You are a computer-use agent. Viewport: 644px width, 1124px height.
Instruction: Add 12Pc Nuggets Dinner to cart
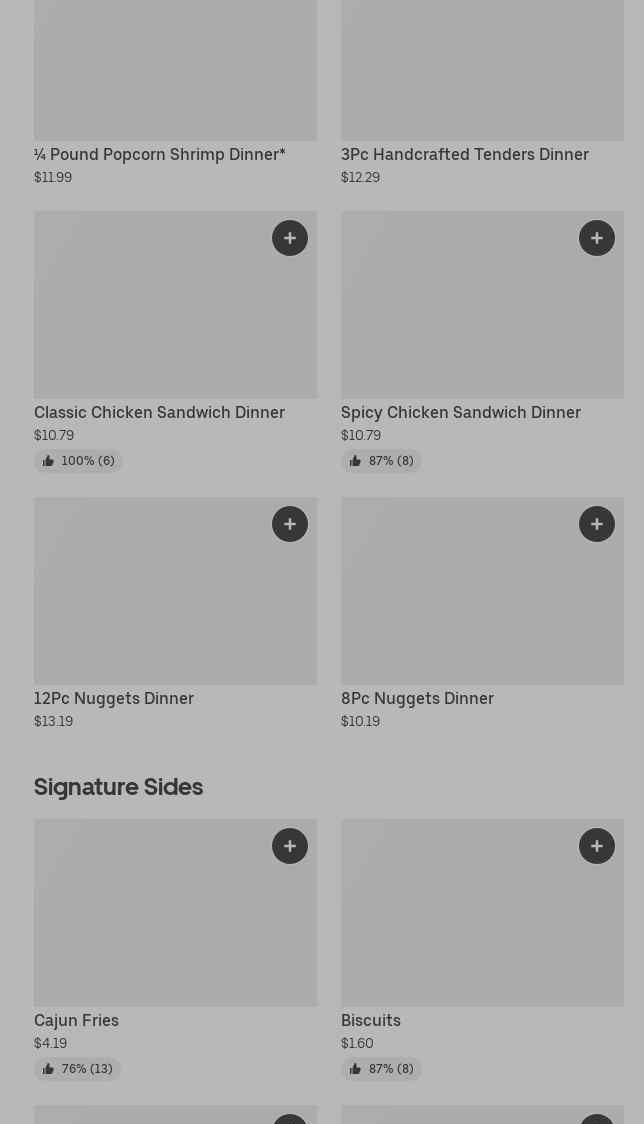(x=290, y=524)
